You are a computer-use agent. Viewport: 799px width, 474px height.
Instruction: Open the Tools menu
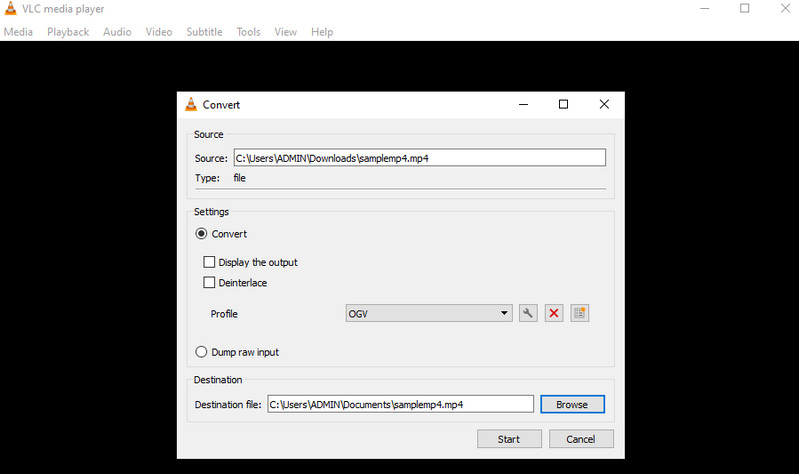coord(249,32)
